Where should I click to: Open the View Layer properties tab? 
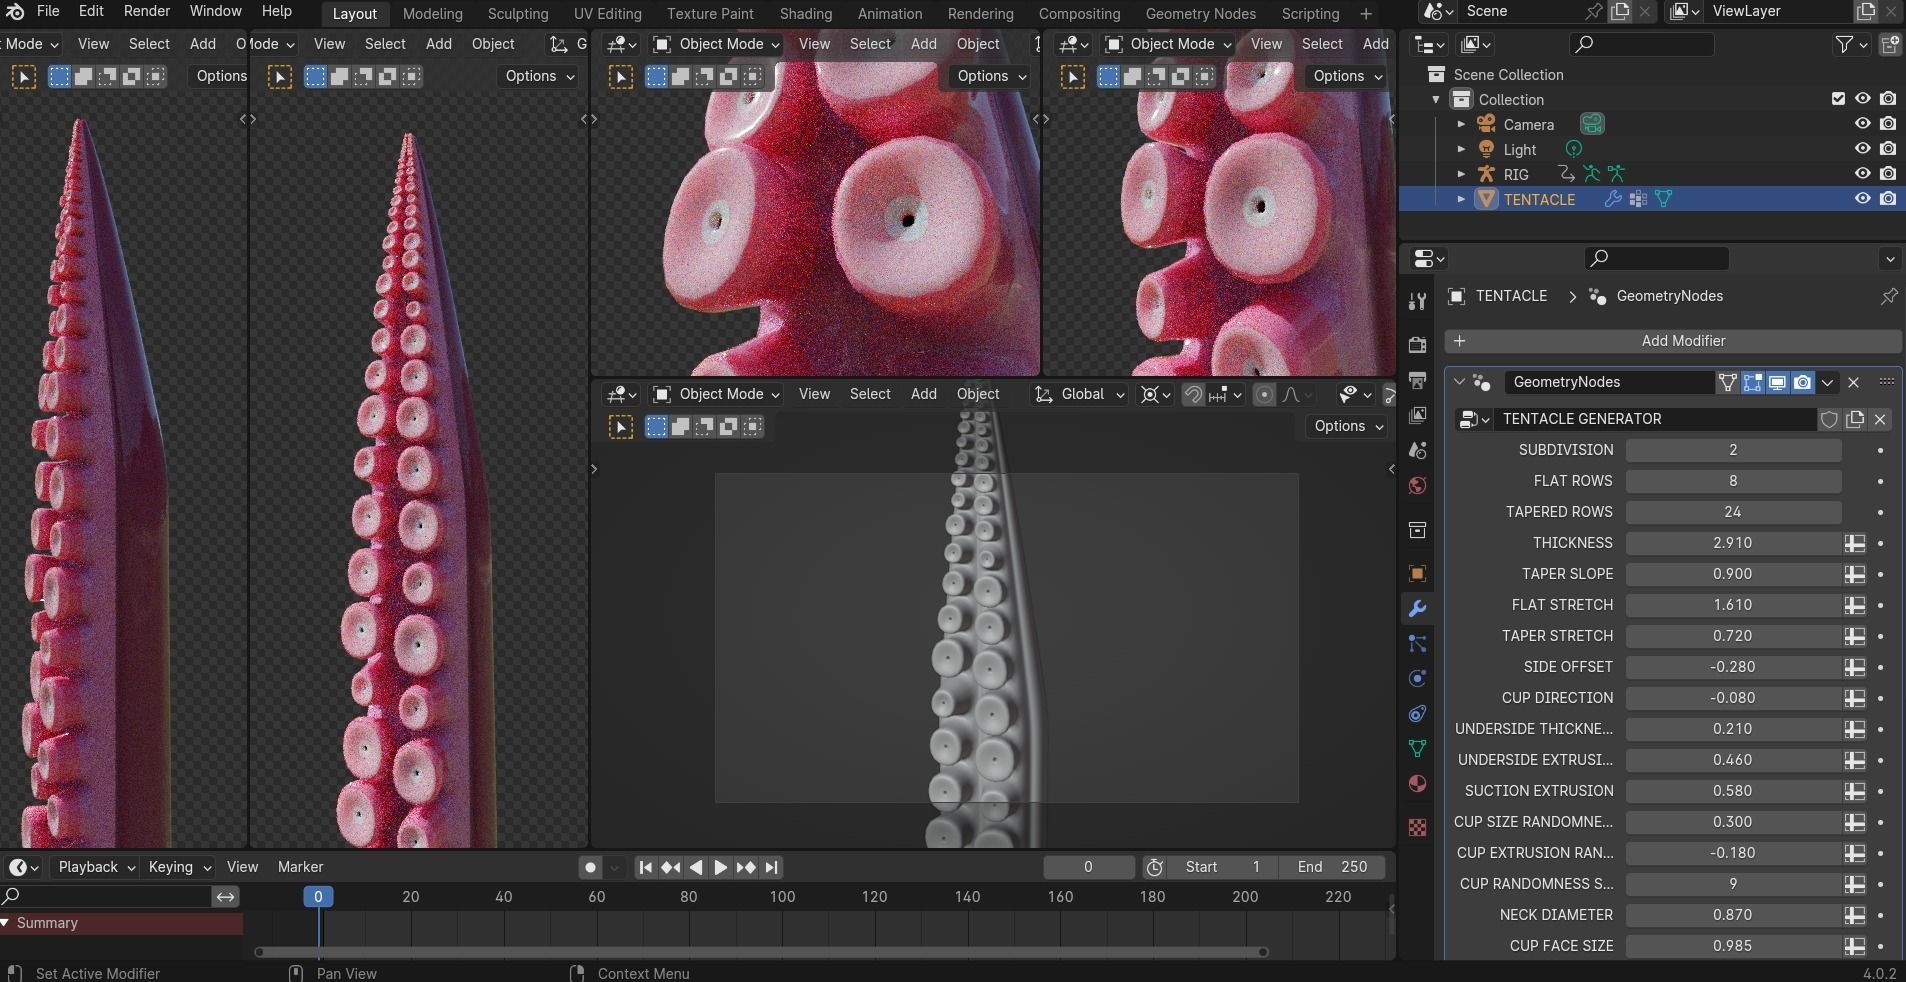[x=1417, y=415]
